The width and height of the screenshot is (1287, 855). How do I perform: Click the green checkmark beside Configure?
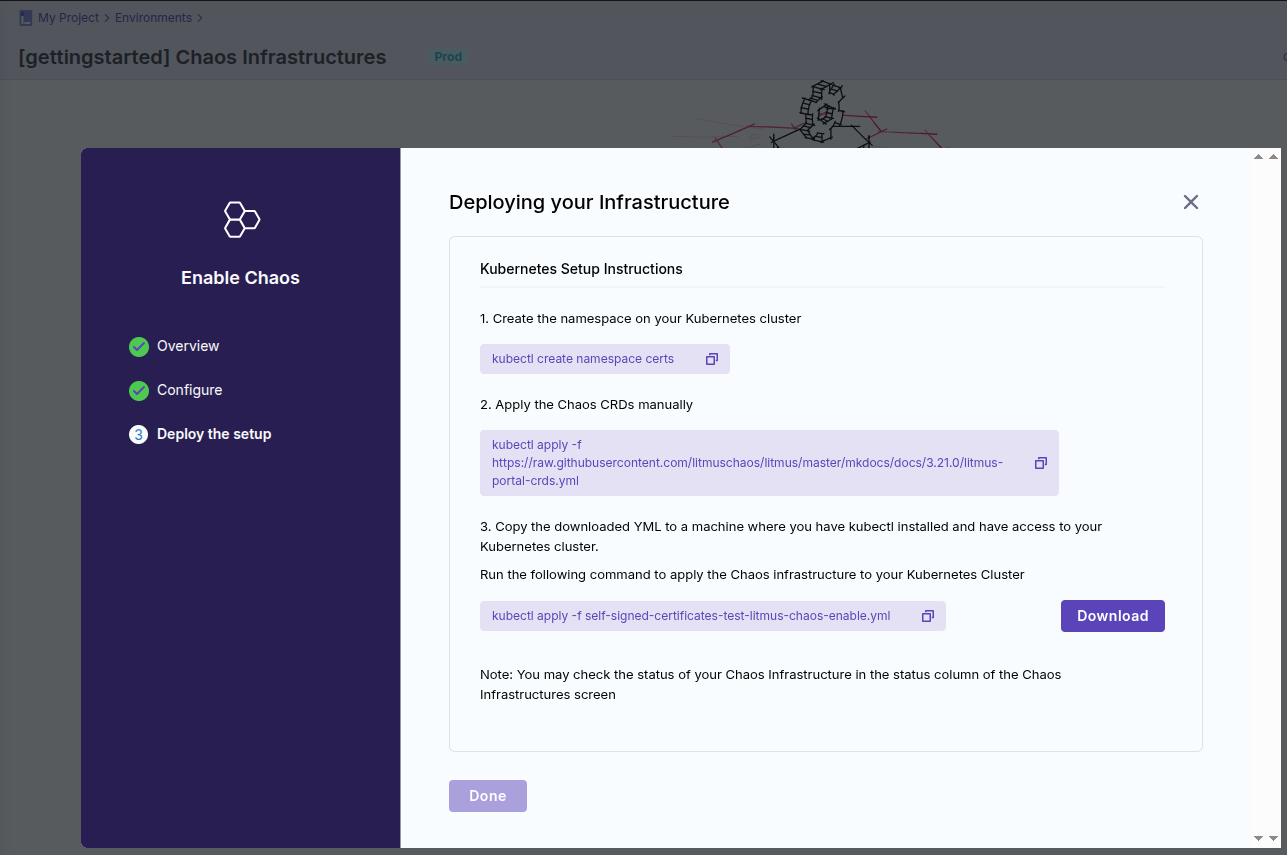click(139, 391)
